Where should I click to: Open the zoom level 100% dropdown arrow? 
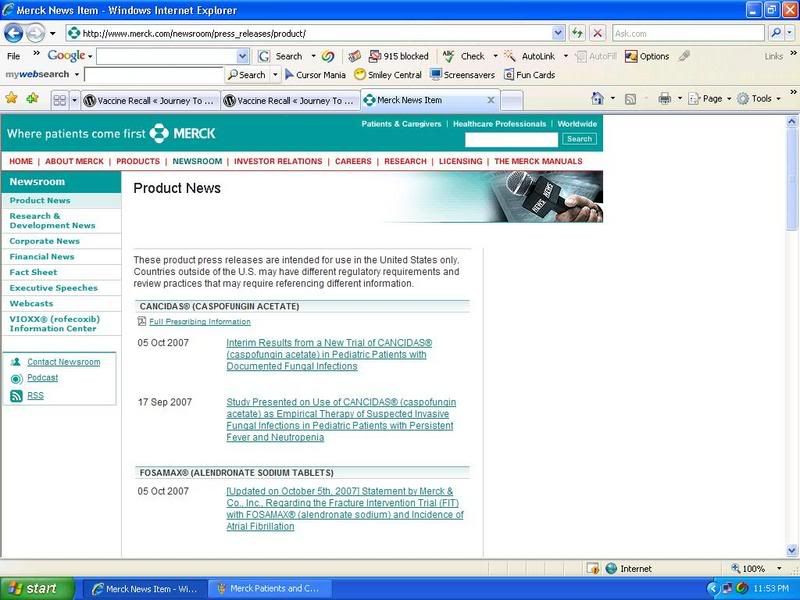779,568
